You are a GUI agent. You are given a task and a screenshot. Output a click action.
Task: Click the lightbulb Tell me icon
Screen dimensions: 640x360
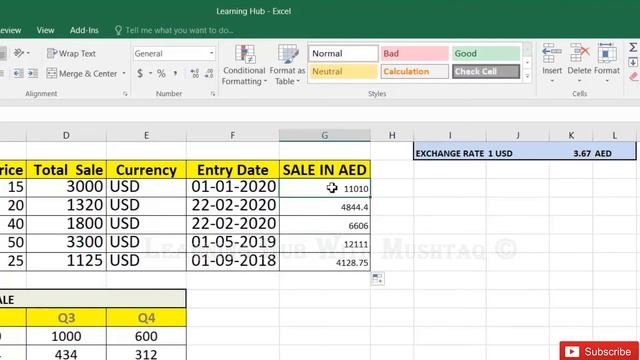click(x=118, y=30)
